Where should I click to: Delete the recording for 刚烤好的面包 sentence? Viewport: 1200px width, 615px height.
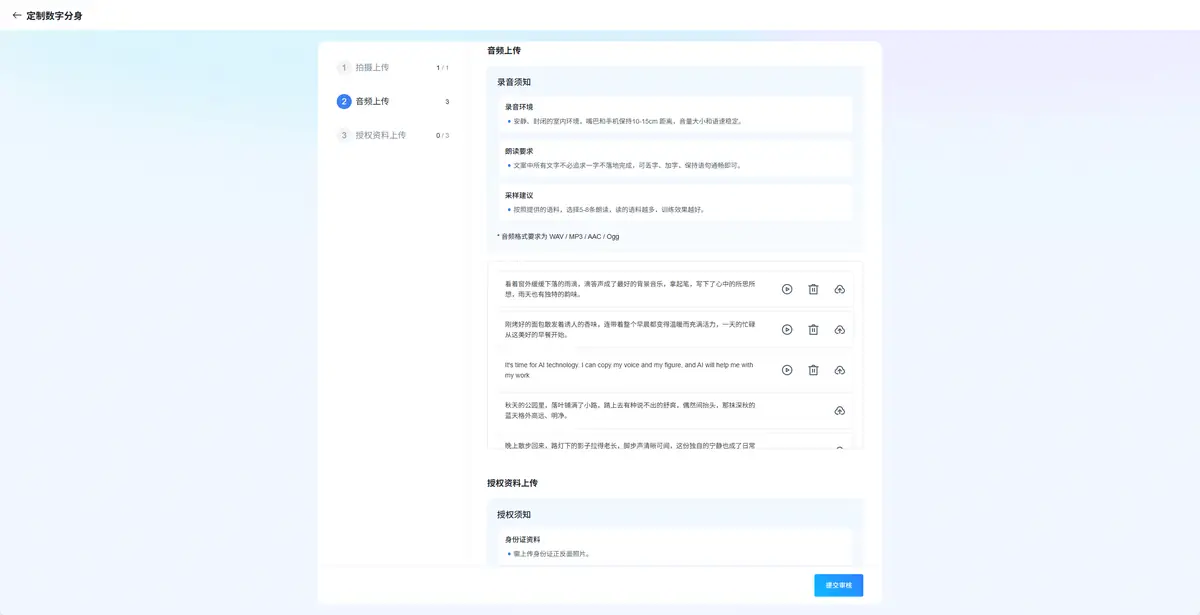pos(813,329)
